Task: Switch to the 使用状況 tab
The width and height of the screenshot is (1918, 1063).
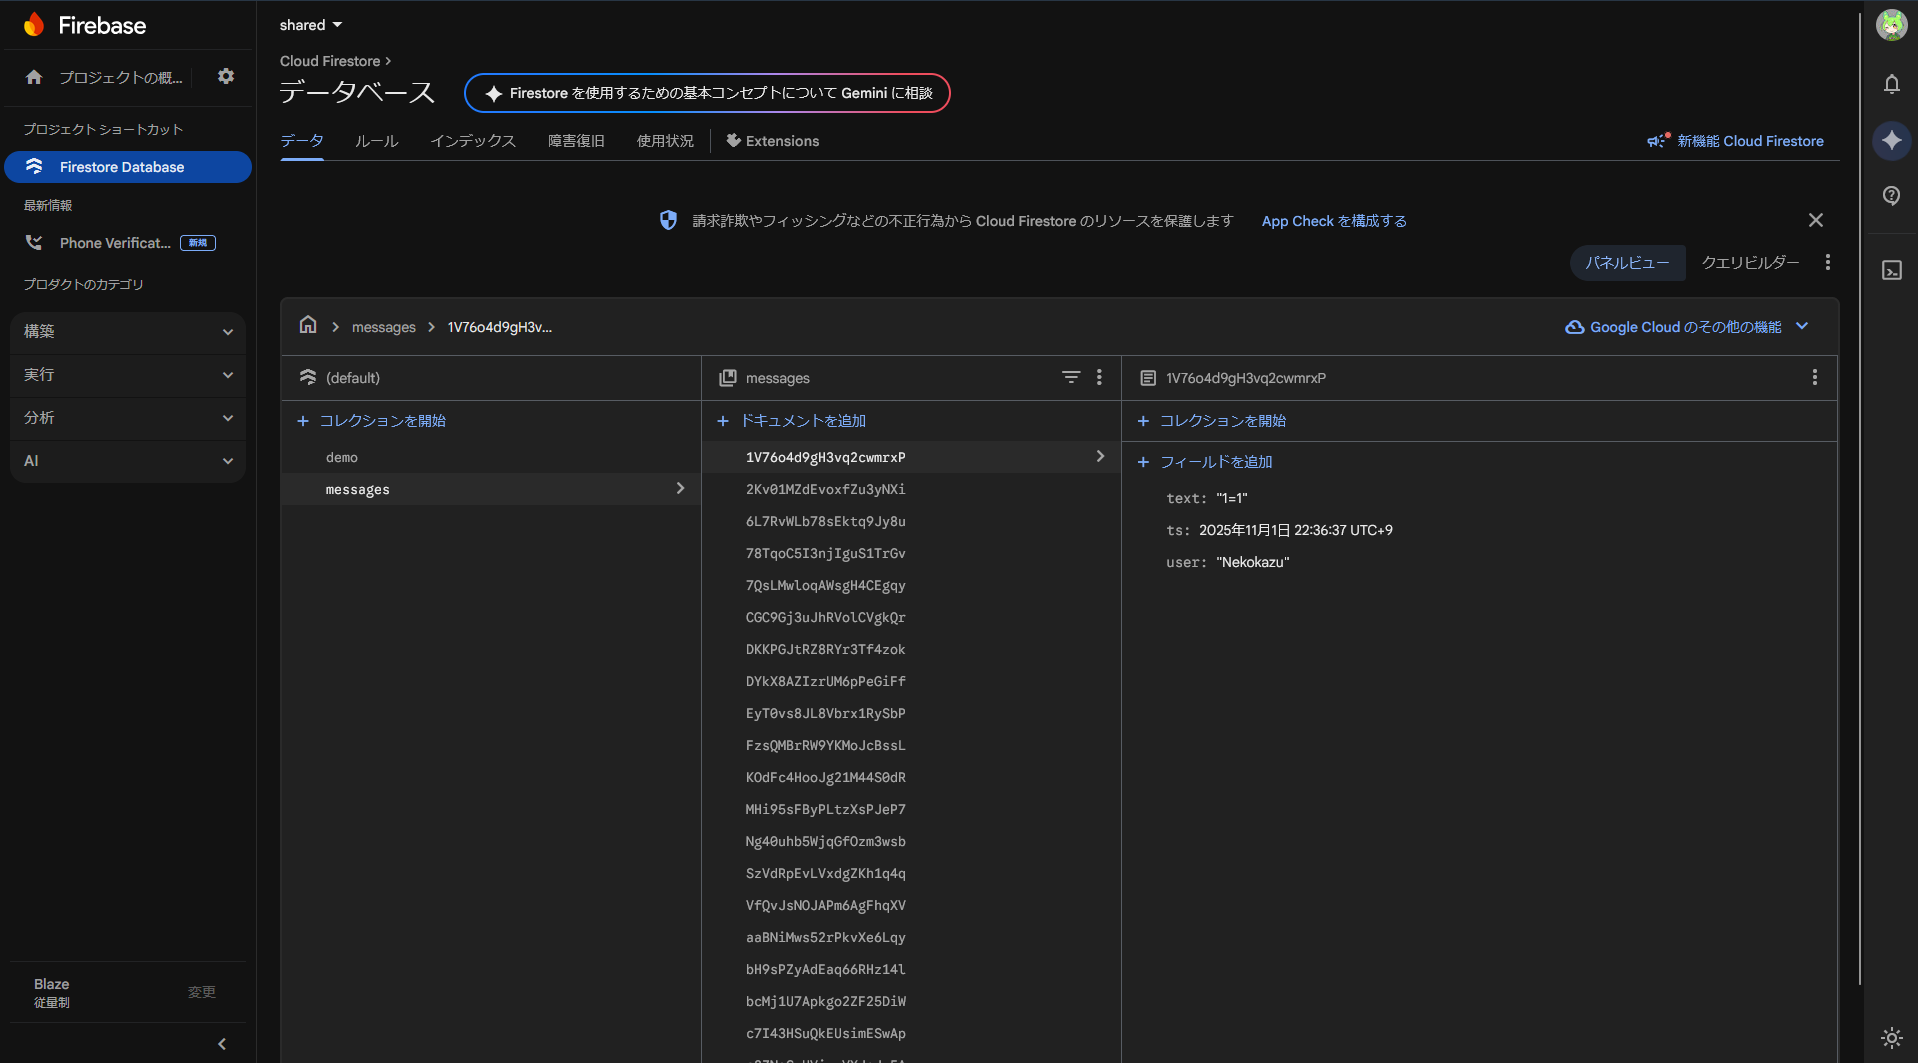Action: (665, 141)
